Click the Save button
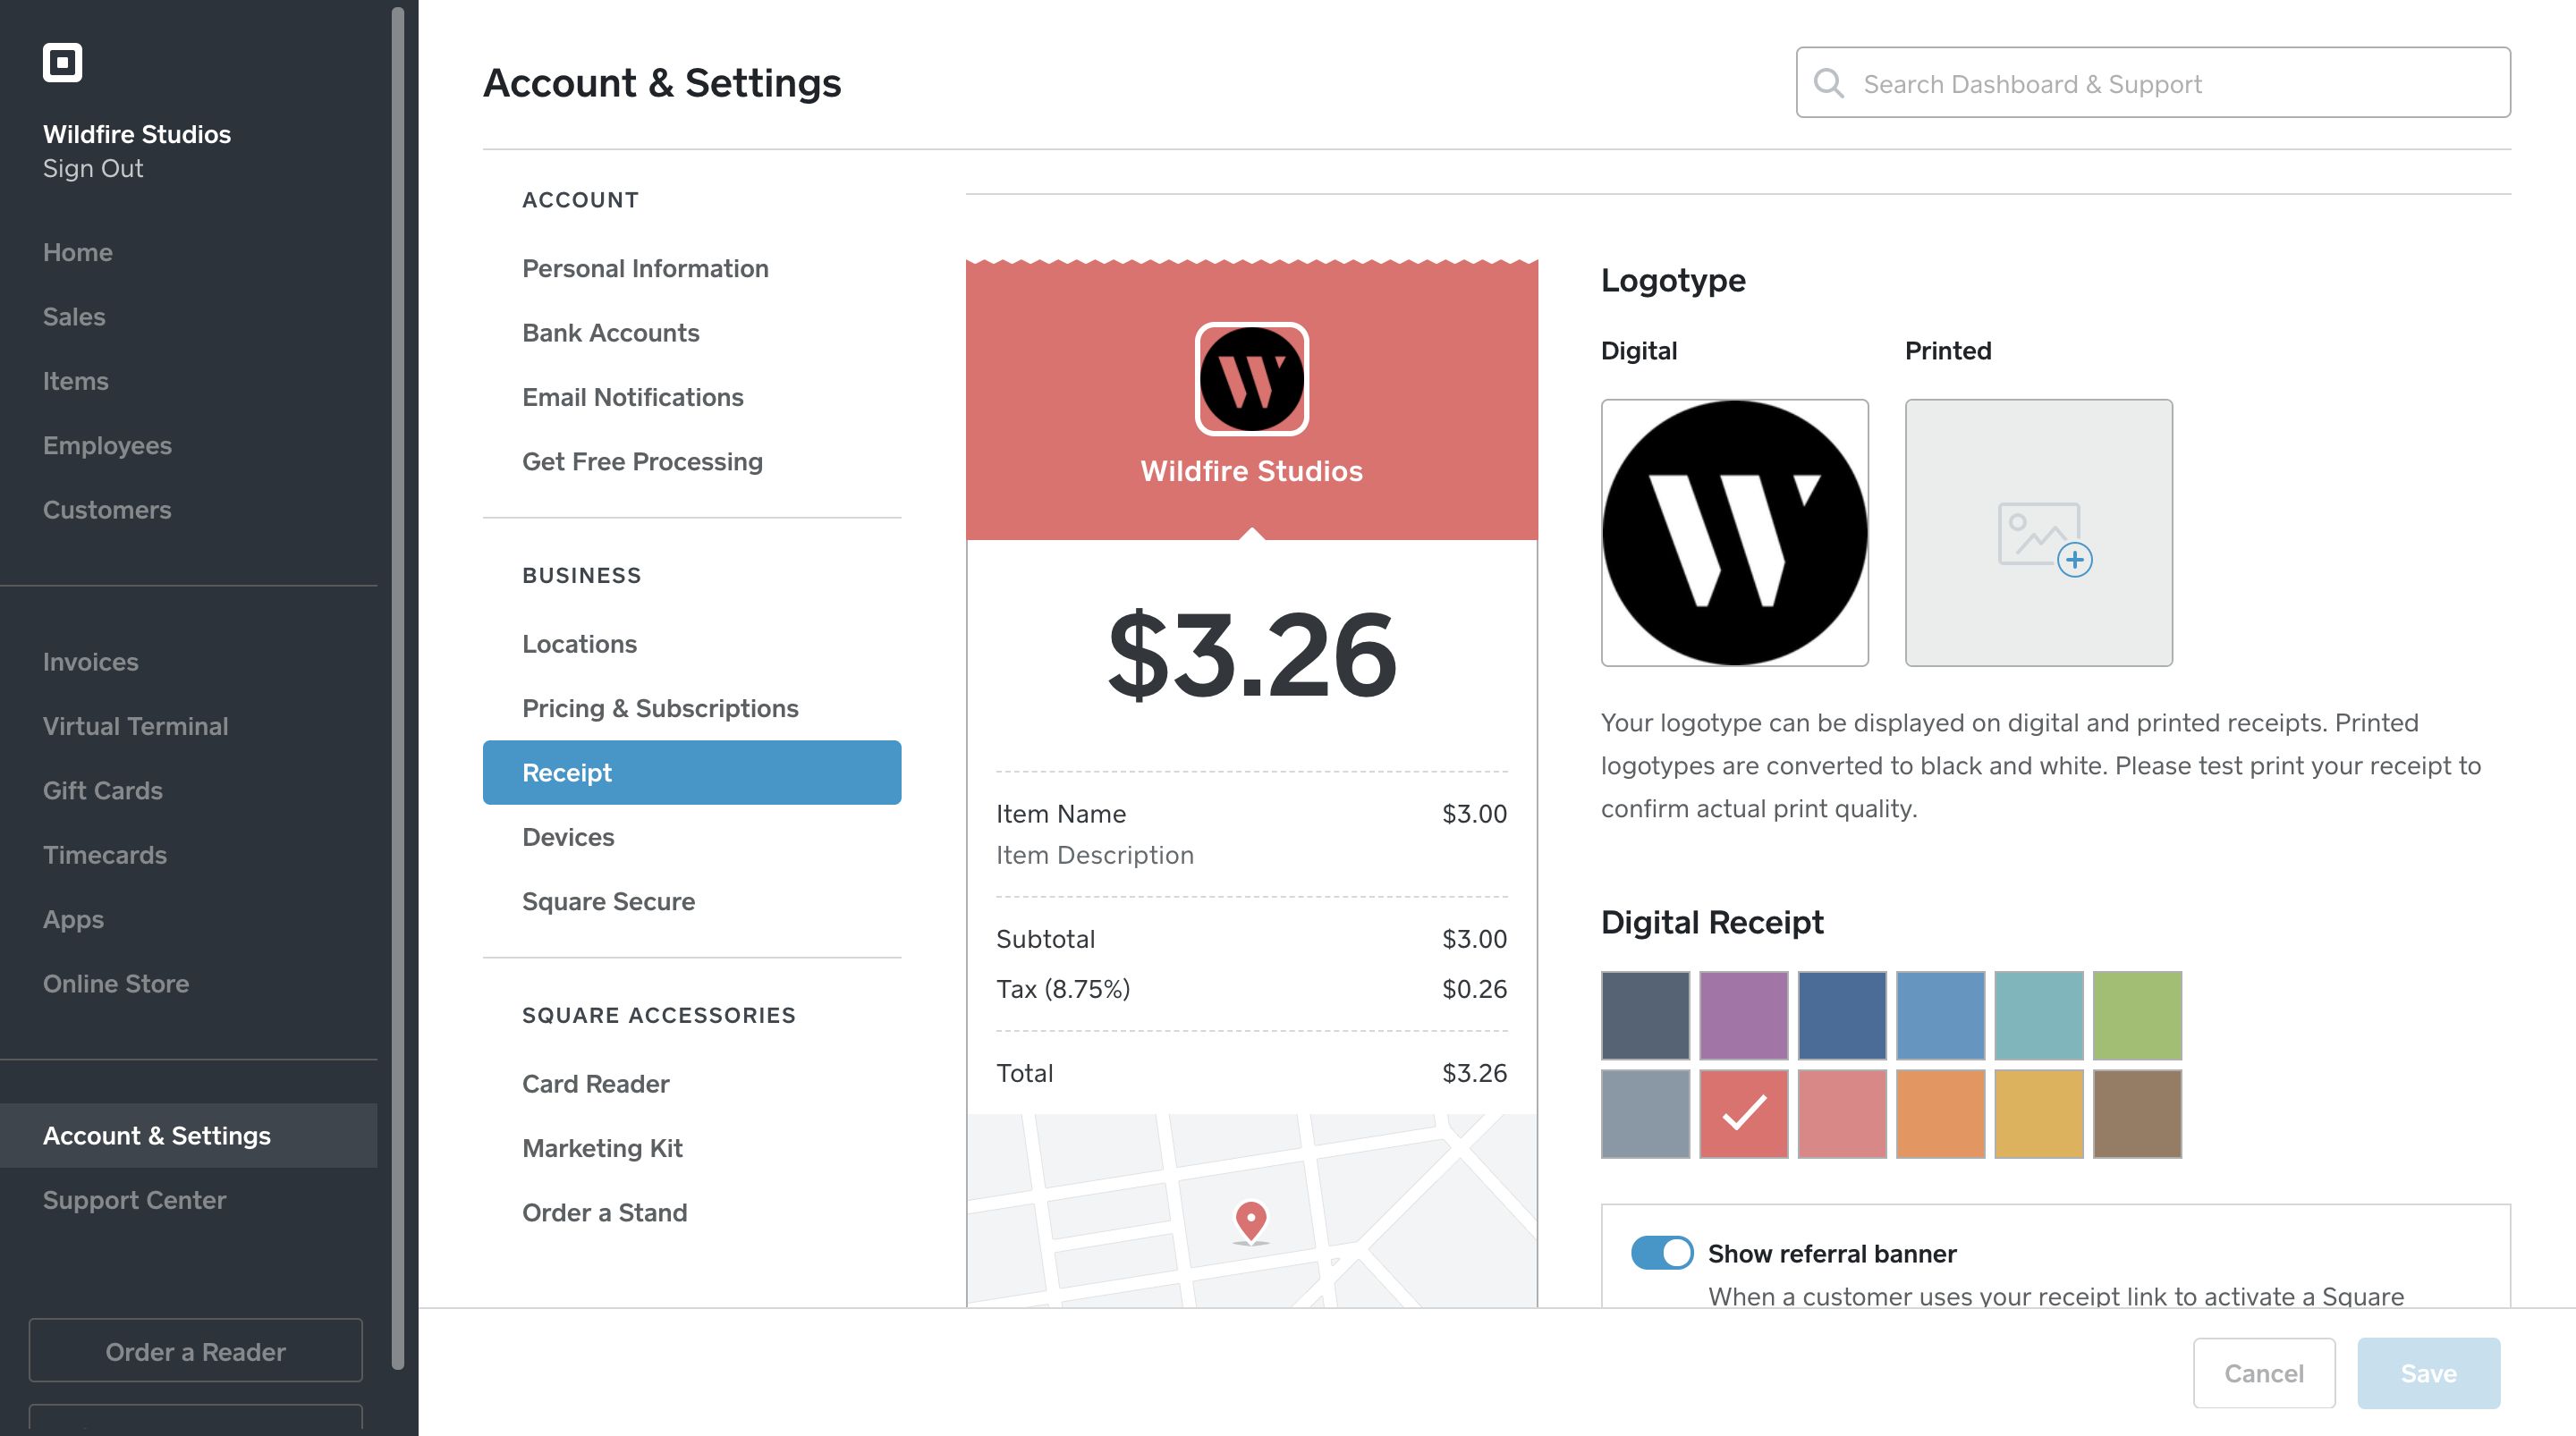The width and height of the screenshot is (2576, 1436). (x=2428, y=1373)
